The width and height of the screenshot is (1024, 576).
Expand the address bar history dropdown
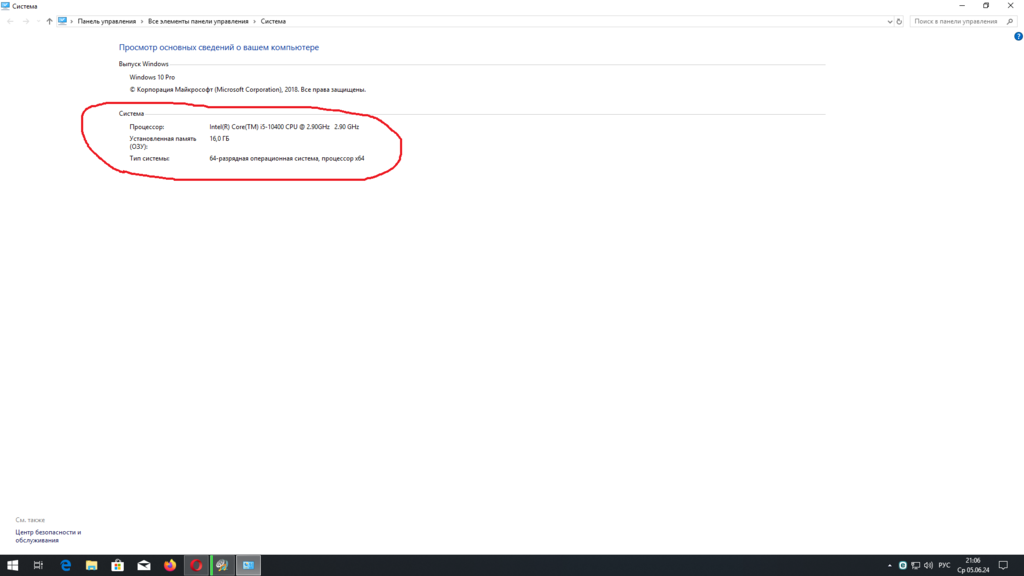tap(889, 21)
